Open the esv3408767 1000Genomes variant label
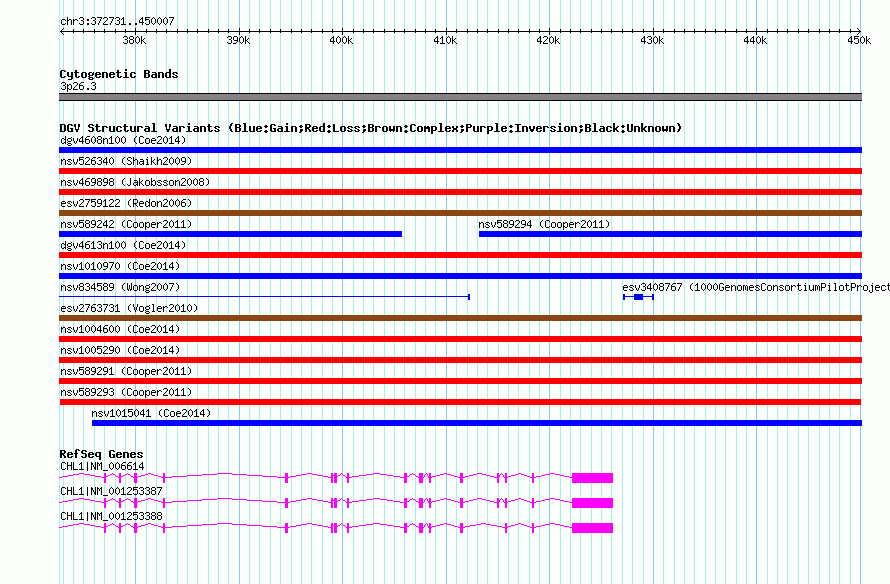The image size is (890, 584). (756, 287)
